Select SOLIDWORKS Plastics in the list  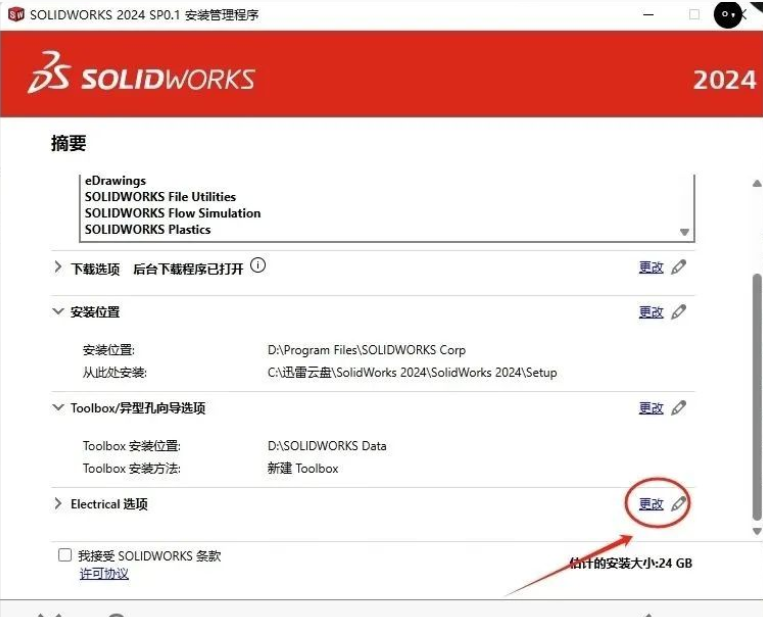coord(147,230)
